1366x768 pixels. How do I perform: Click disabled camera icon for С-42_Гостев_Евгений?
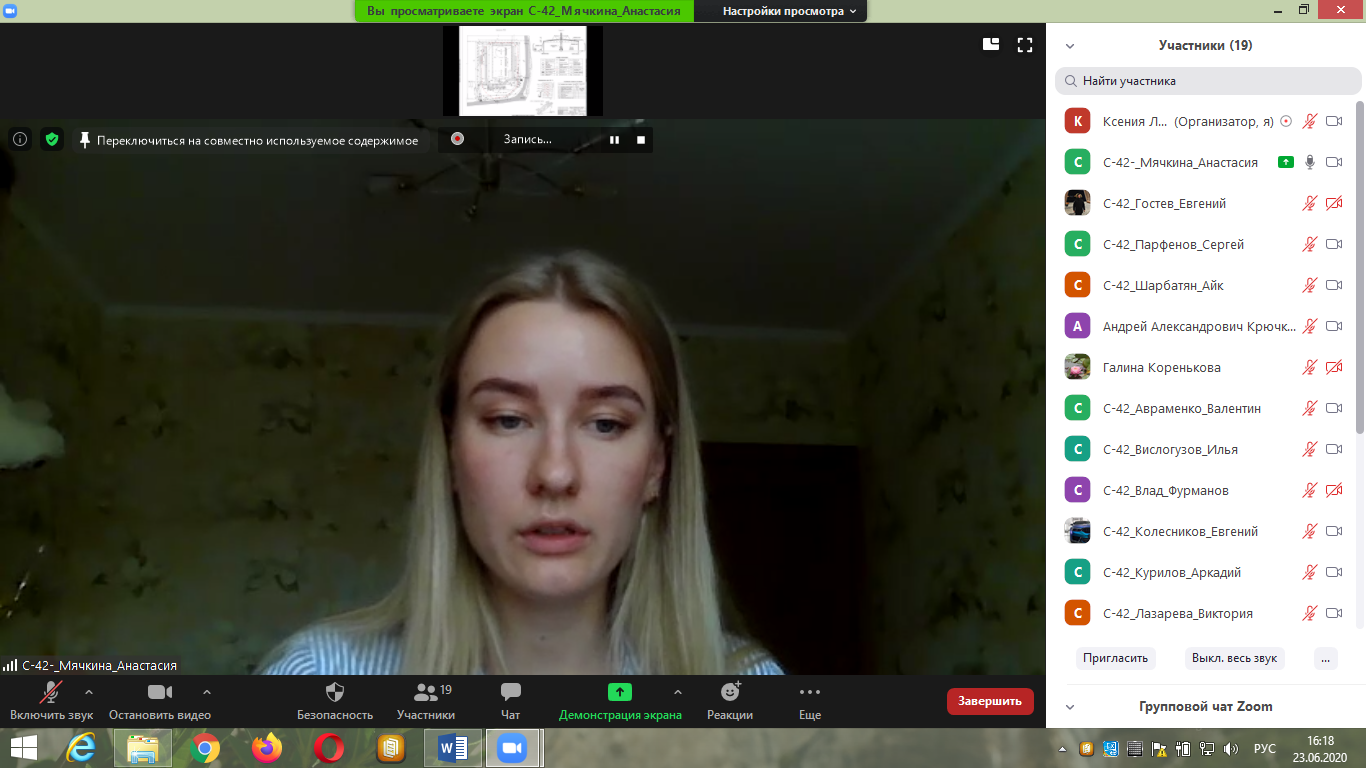pos(1334,203)
